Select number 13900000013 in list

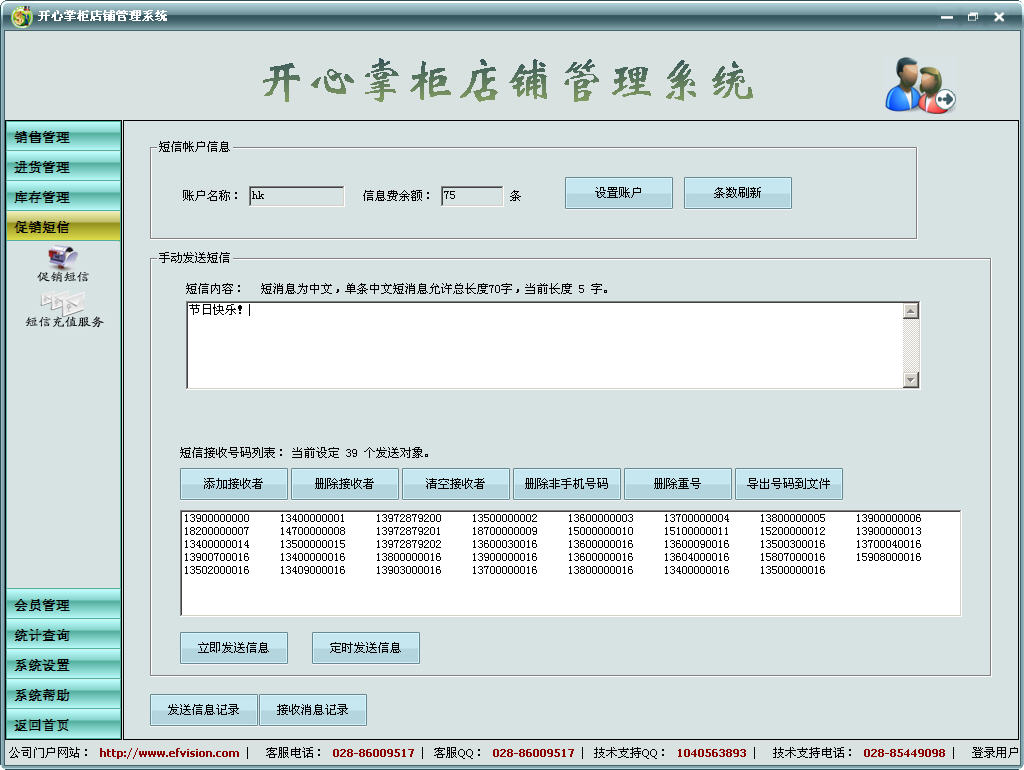coord(888,531)
